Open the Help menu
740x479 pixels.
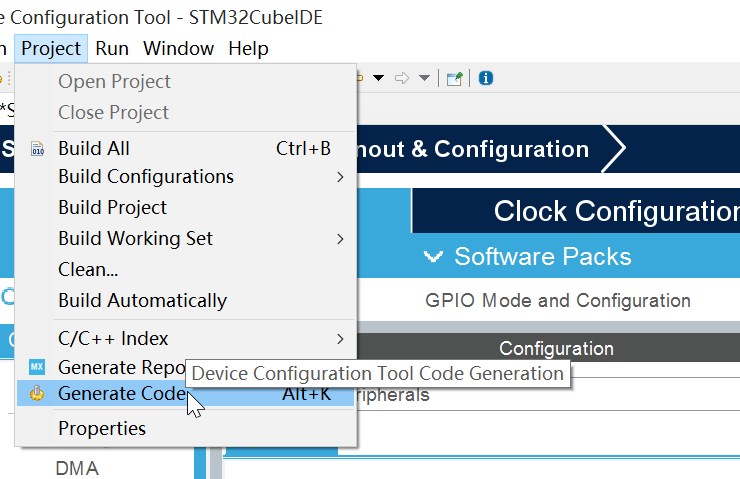click(248, 49)
